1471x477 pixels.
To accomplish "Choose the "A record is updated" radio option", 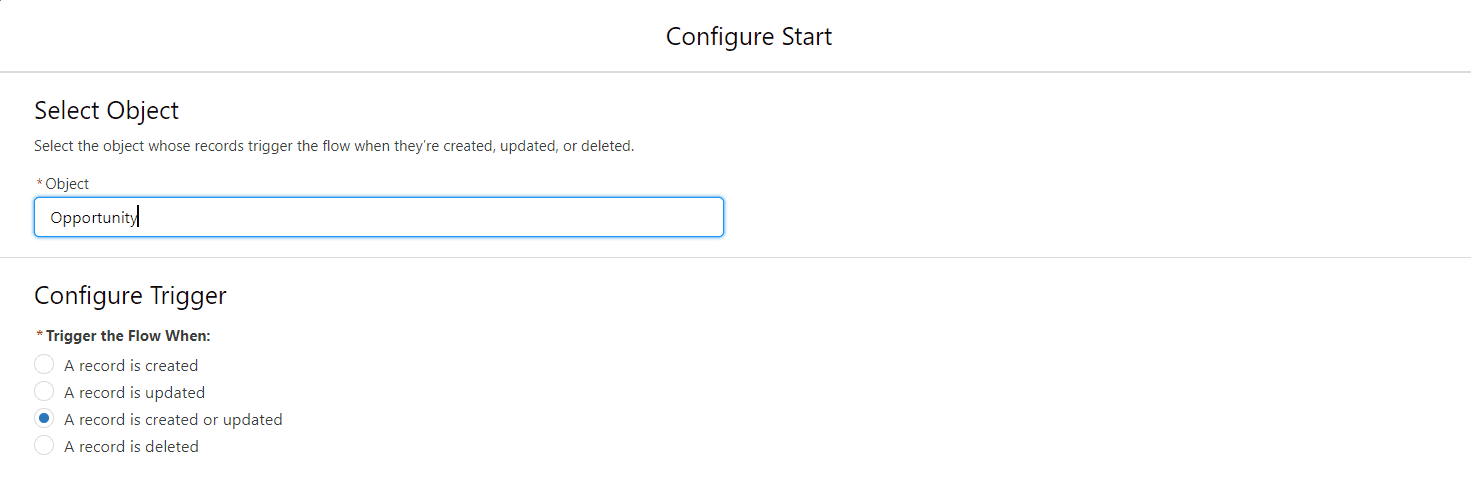I will pos(44,392).
